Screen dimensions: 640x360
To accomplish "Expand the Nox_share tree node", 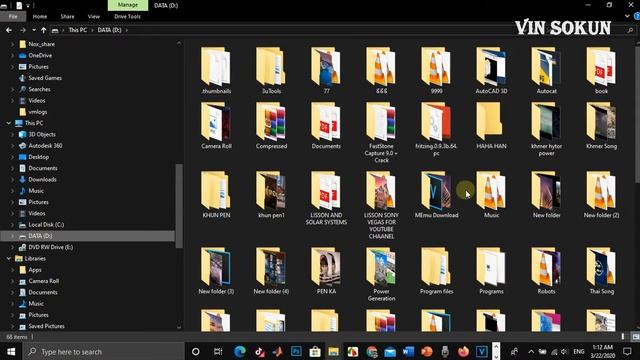I will coord(12,44).
